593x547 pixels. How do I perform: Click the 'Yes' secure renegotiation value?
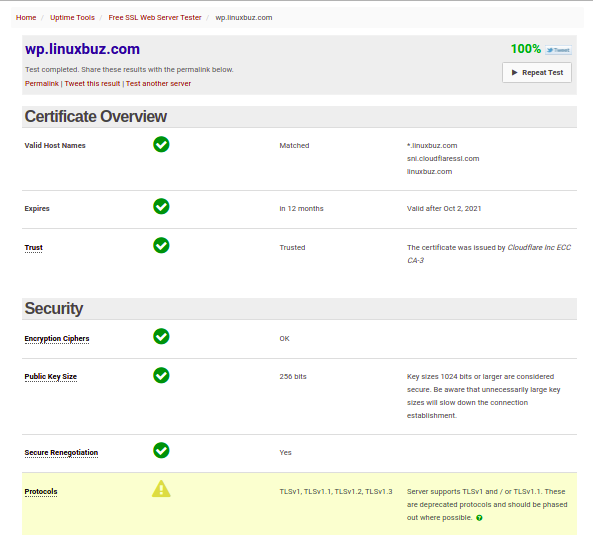point(286,453)
